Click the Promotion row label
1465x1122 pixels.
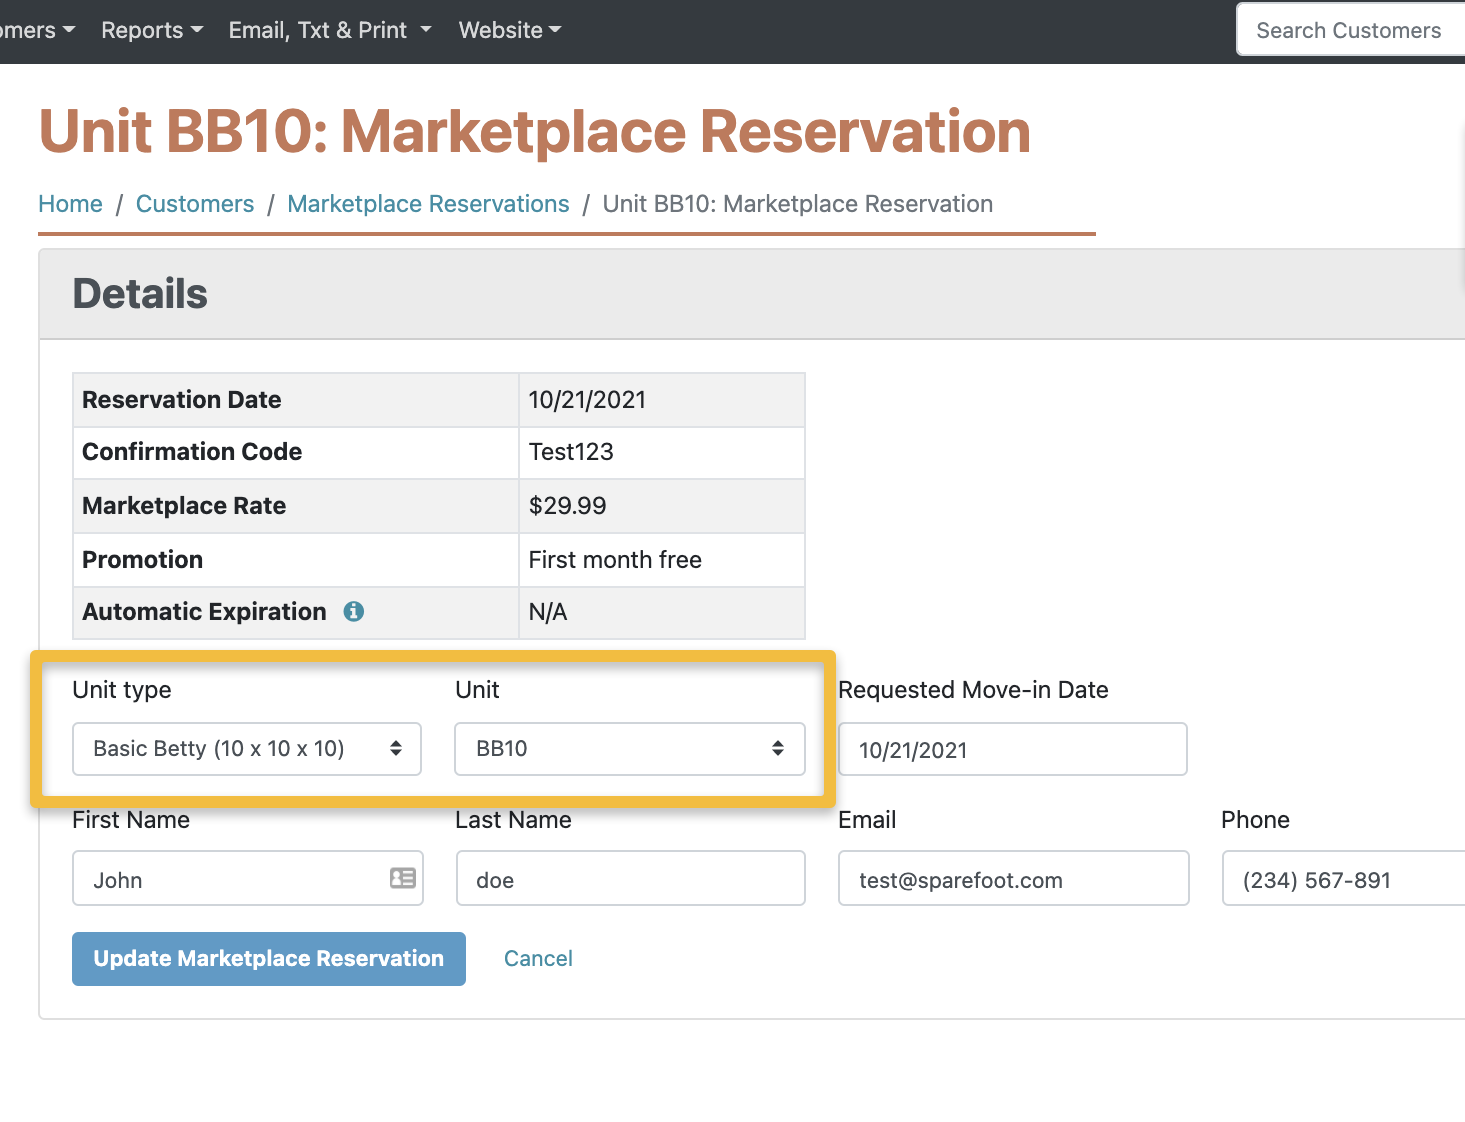[143, 560]
